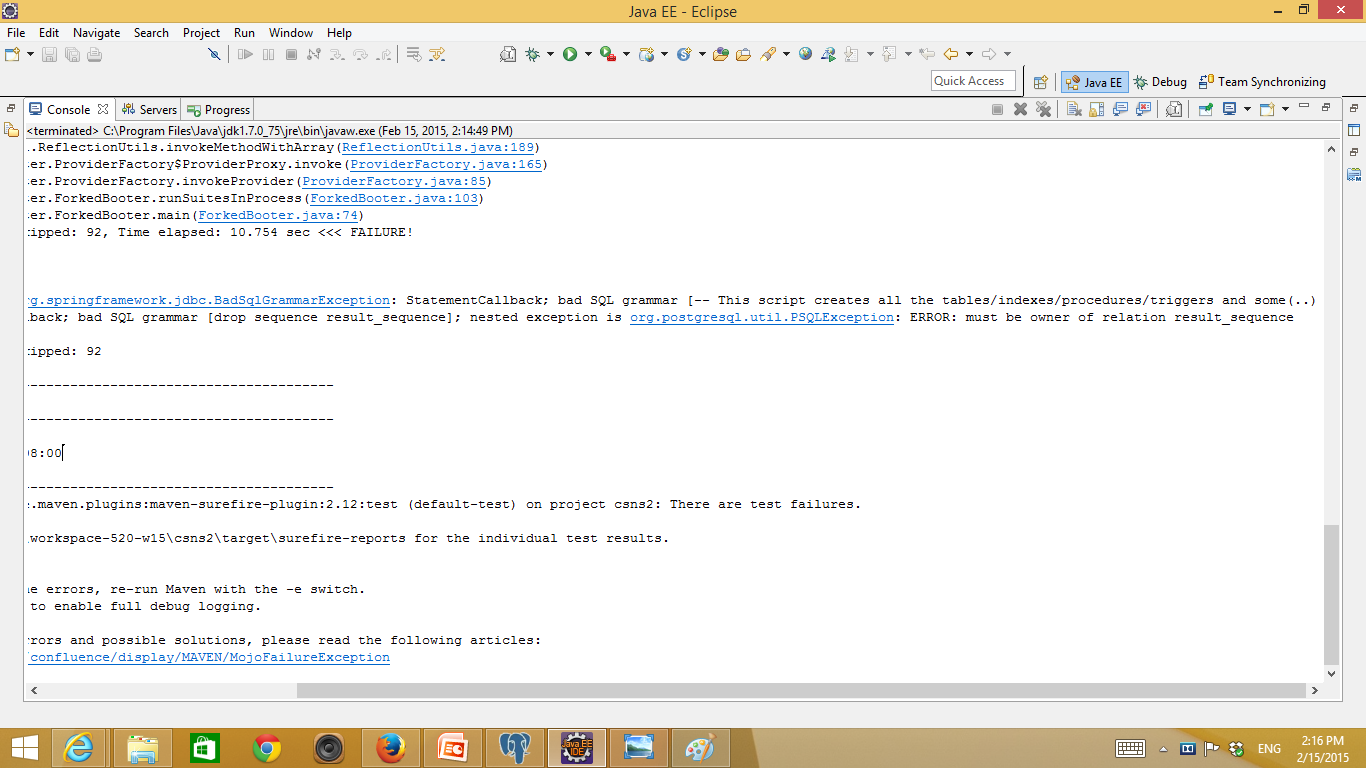The image size is (1366, 768).
Task: Toggle Show Console on standard output change
Action: pyautogui.click(x=1120, y=109)
